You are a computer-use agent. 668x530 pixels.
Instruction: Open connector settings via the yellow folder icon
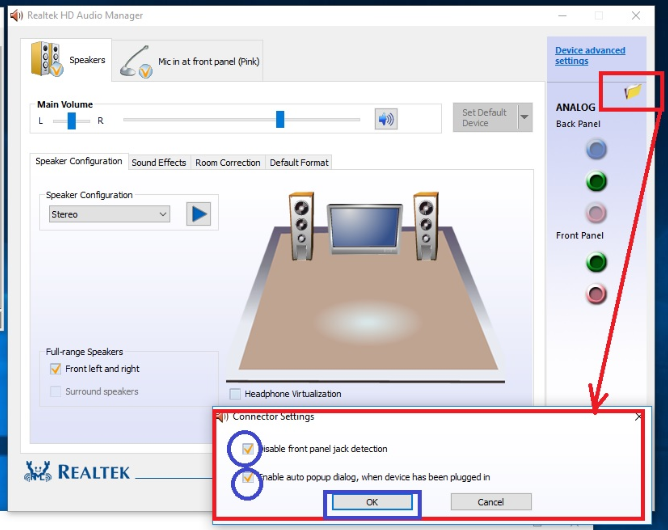633,91
